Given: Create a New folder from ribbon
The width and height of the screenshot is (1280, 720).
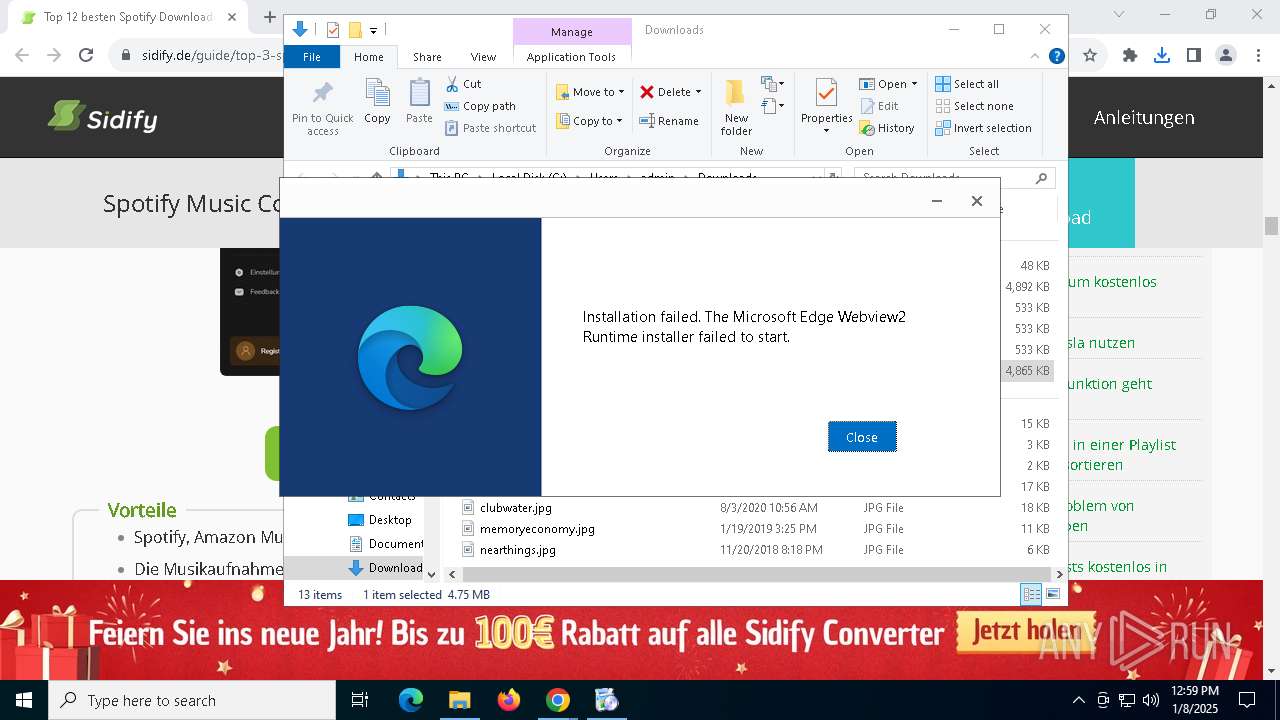Looking at the screenshot, I should [736, 107].
